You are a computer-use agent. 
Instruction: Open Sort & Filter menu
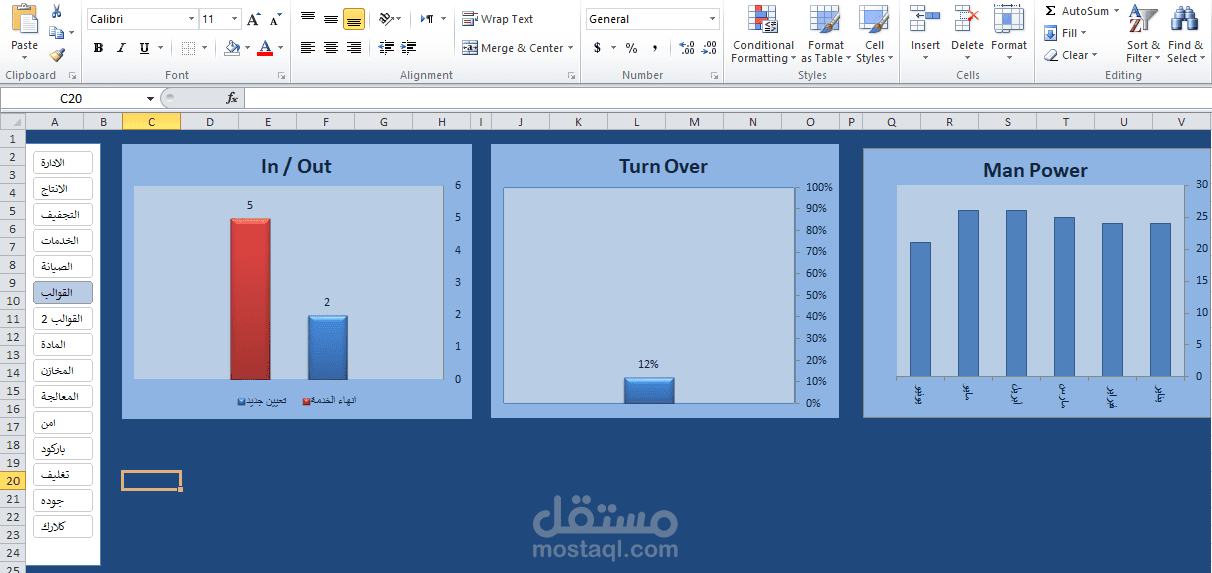(1143, 35)
